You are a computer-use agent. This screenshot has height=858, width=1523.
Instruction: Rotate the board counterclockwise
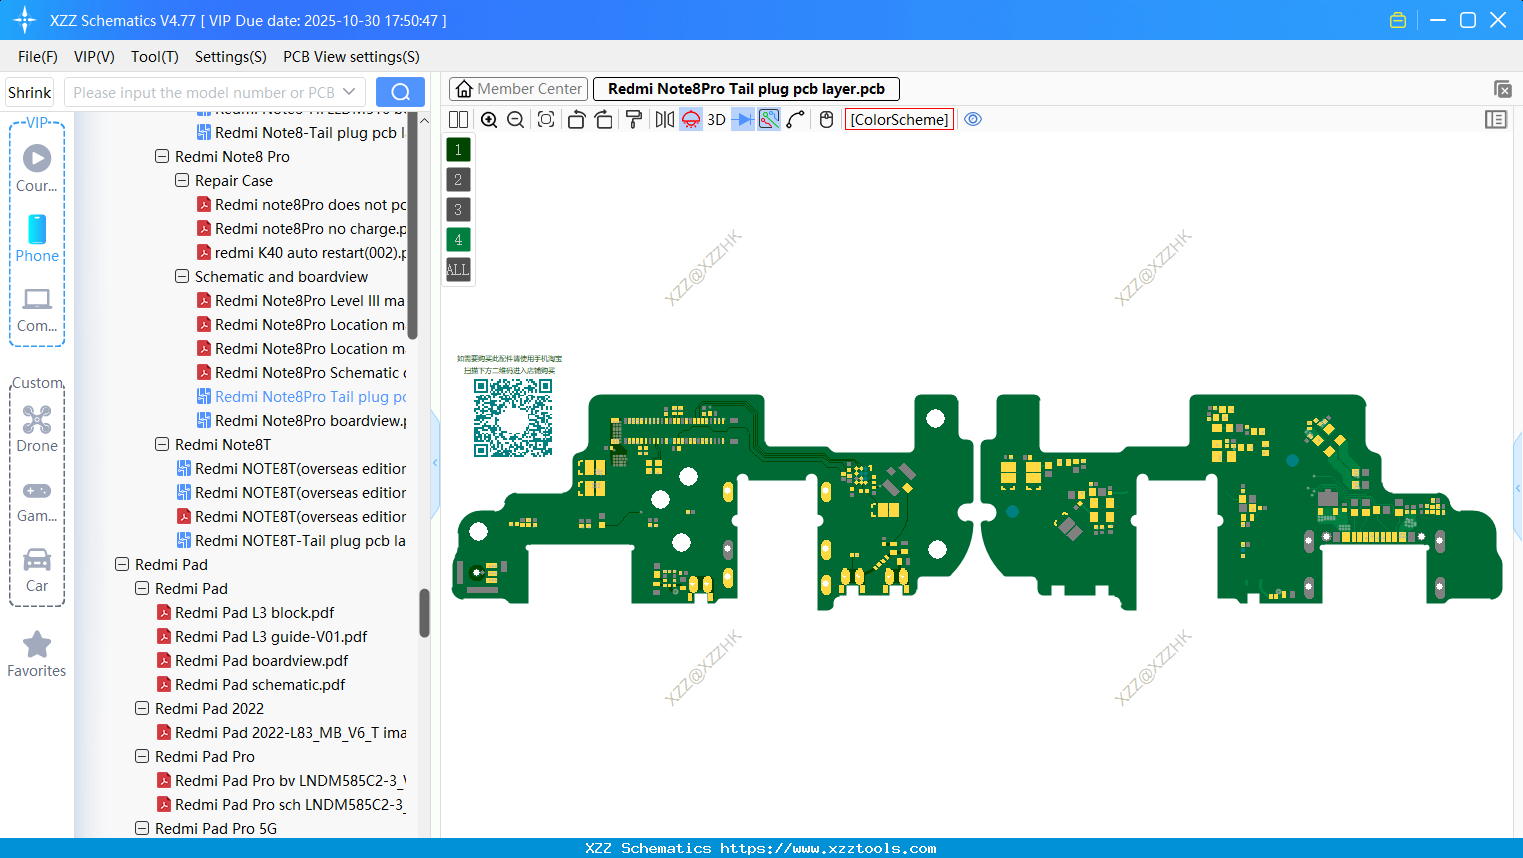tap(576, 120)
